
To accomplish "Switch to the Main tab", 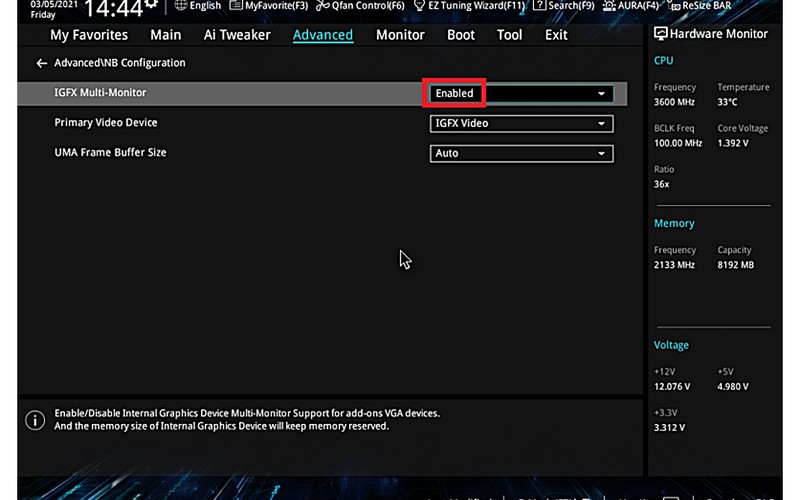I will pos(165,35).
